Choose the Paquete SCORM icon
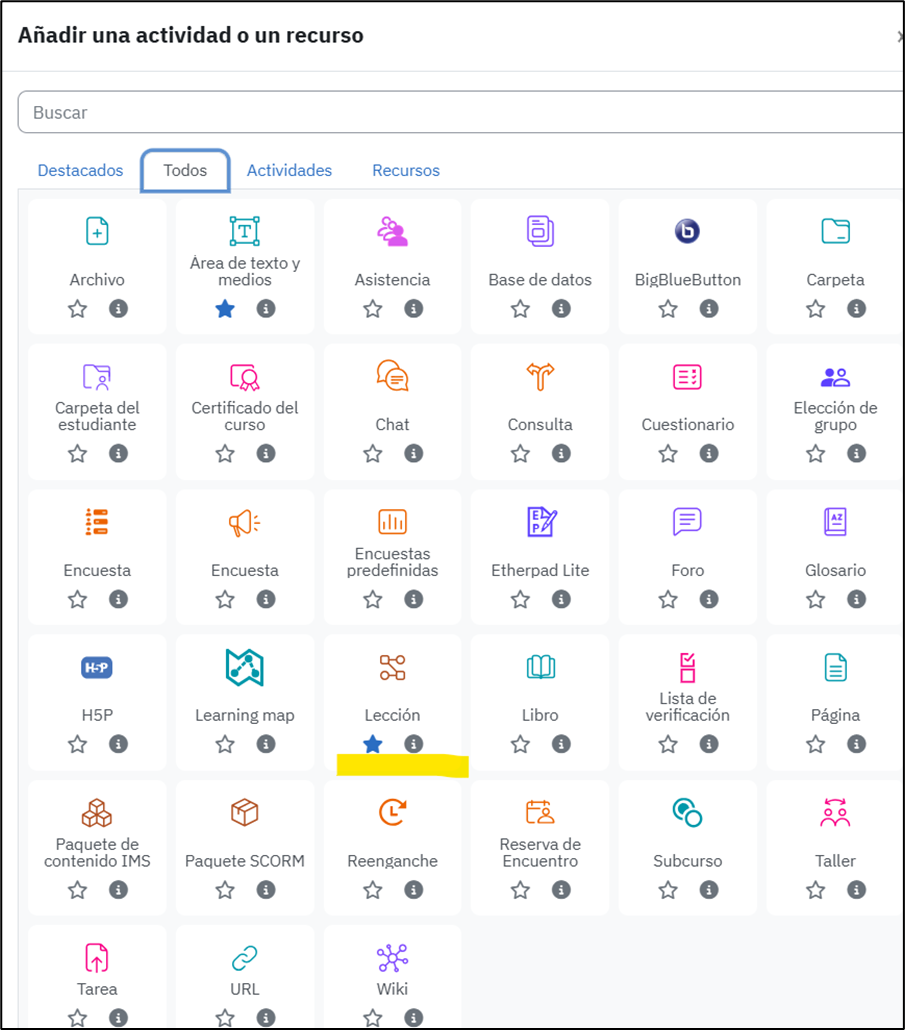905x1030 pixels. coord(244,812)
